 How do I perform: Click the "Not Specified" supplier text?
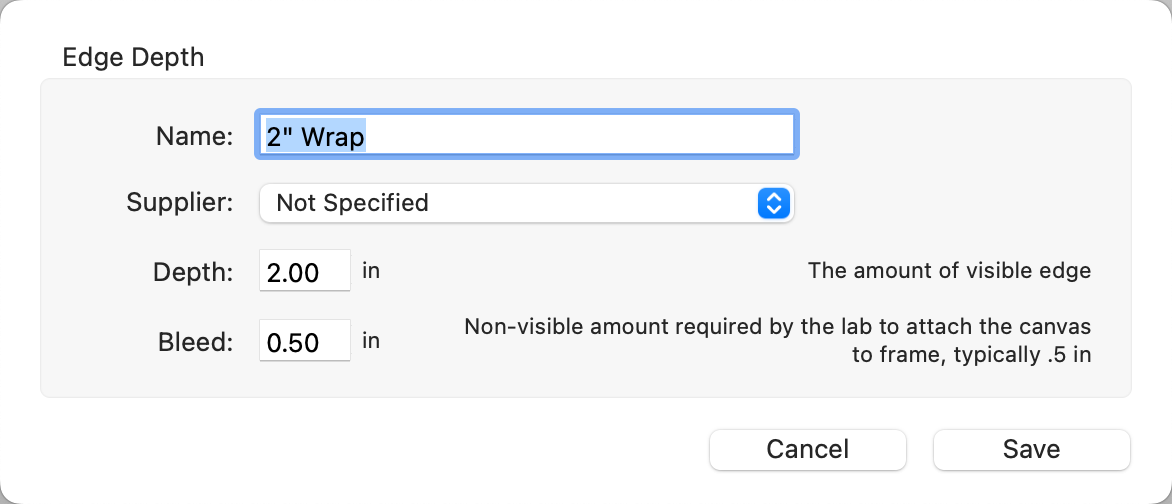(x=352, y=203)
